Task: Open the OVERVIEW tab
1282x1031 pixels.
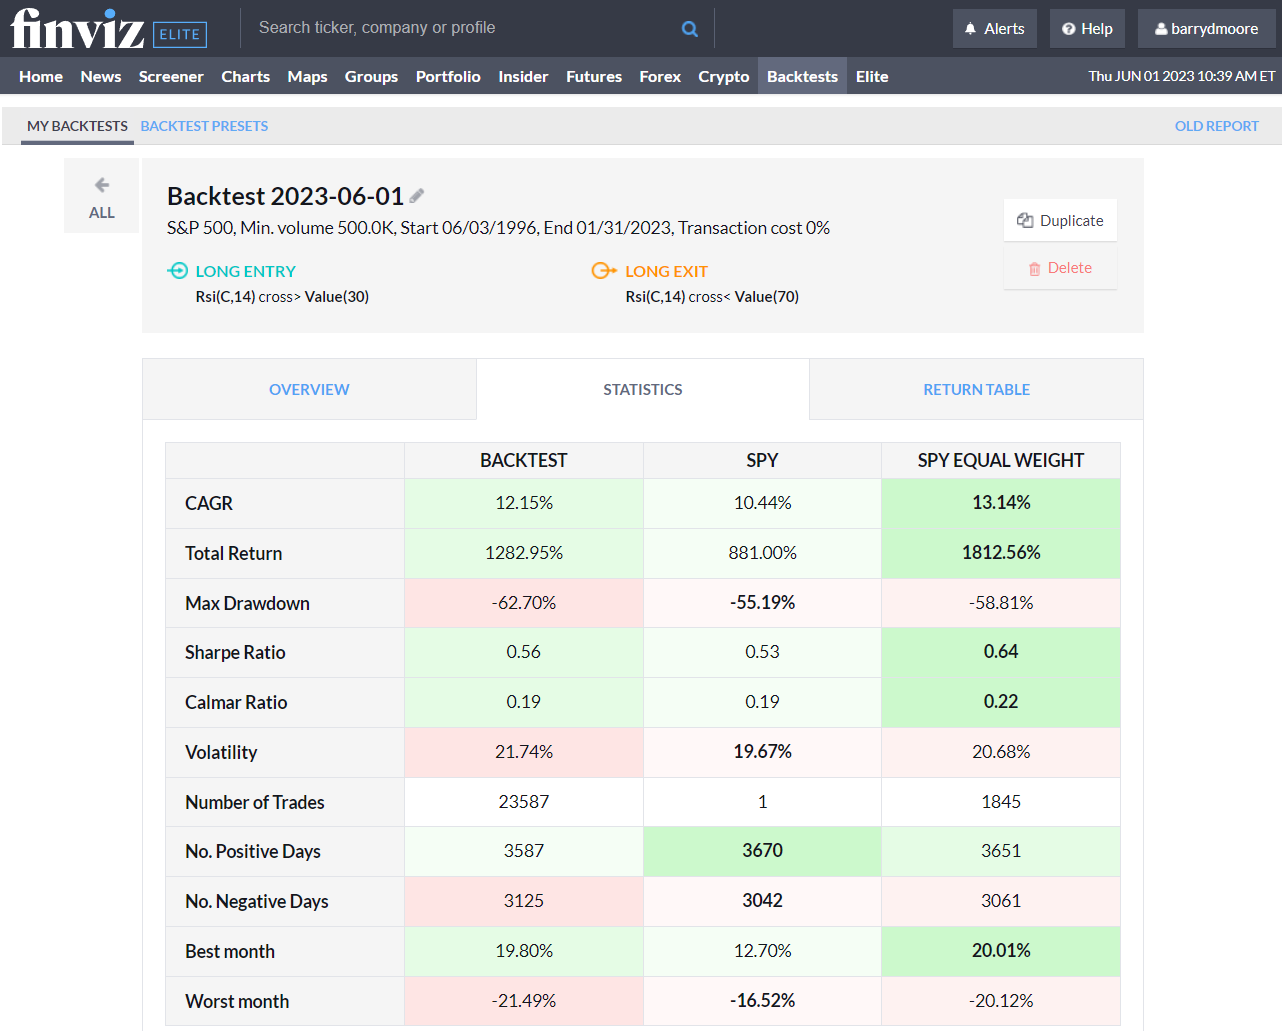Action: 309,389
